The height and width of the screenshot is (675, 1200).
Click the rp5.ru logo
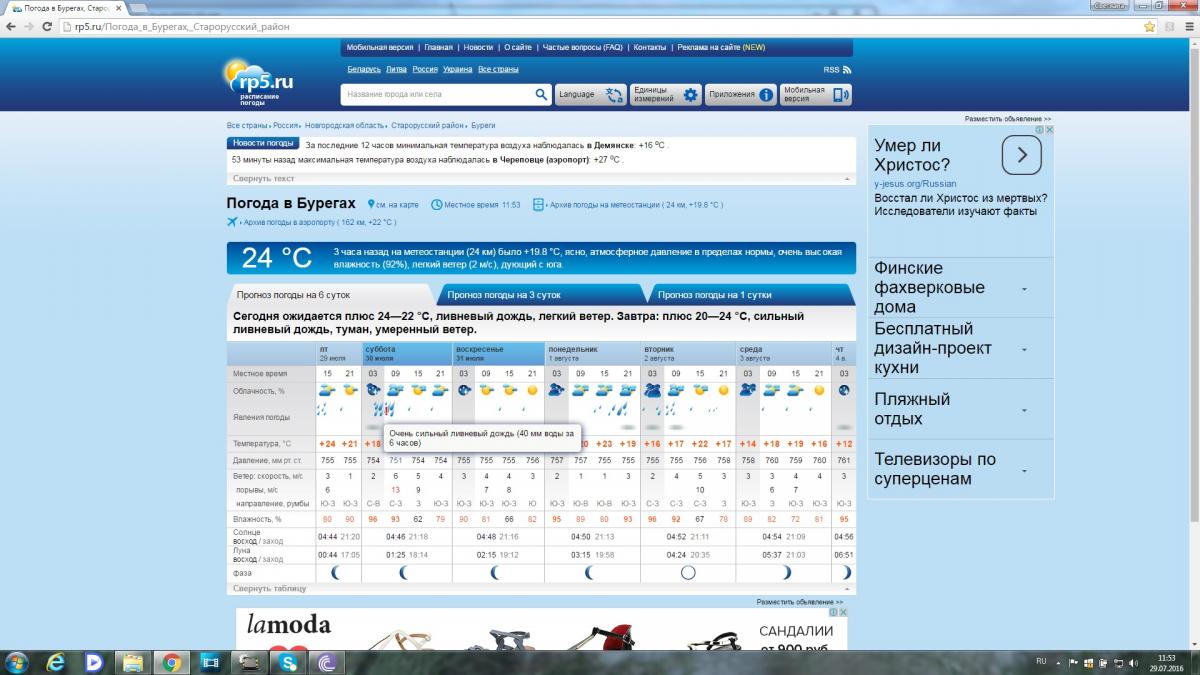(x=259, y=79)
